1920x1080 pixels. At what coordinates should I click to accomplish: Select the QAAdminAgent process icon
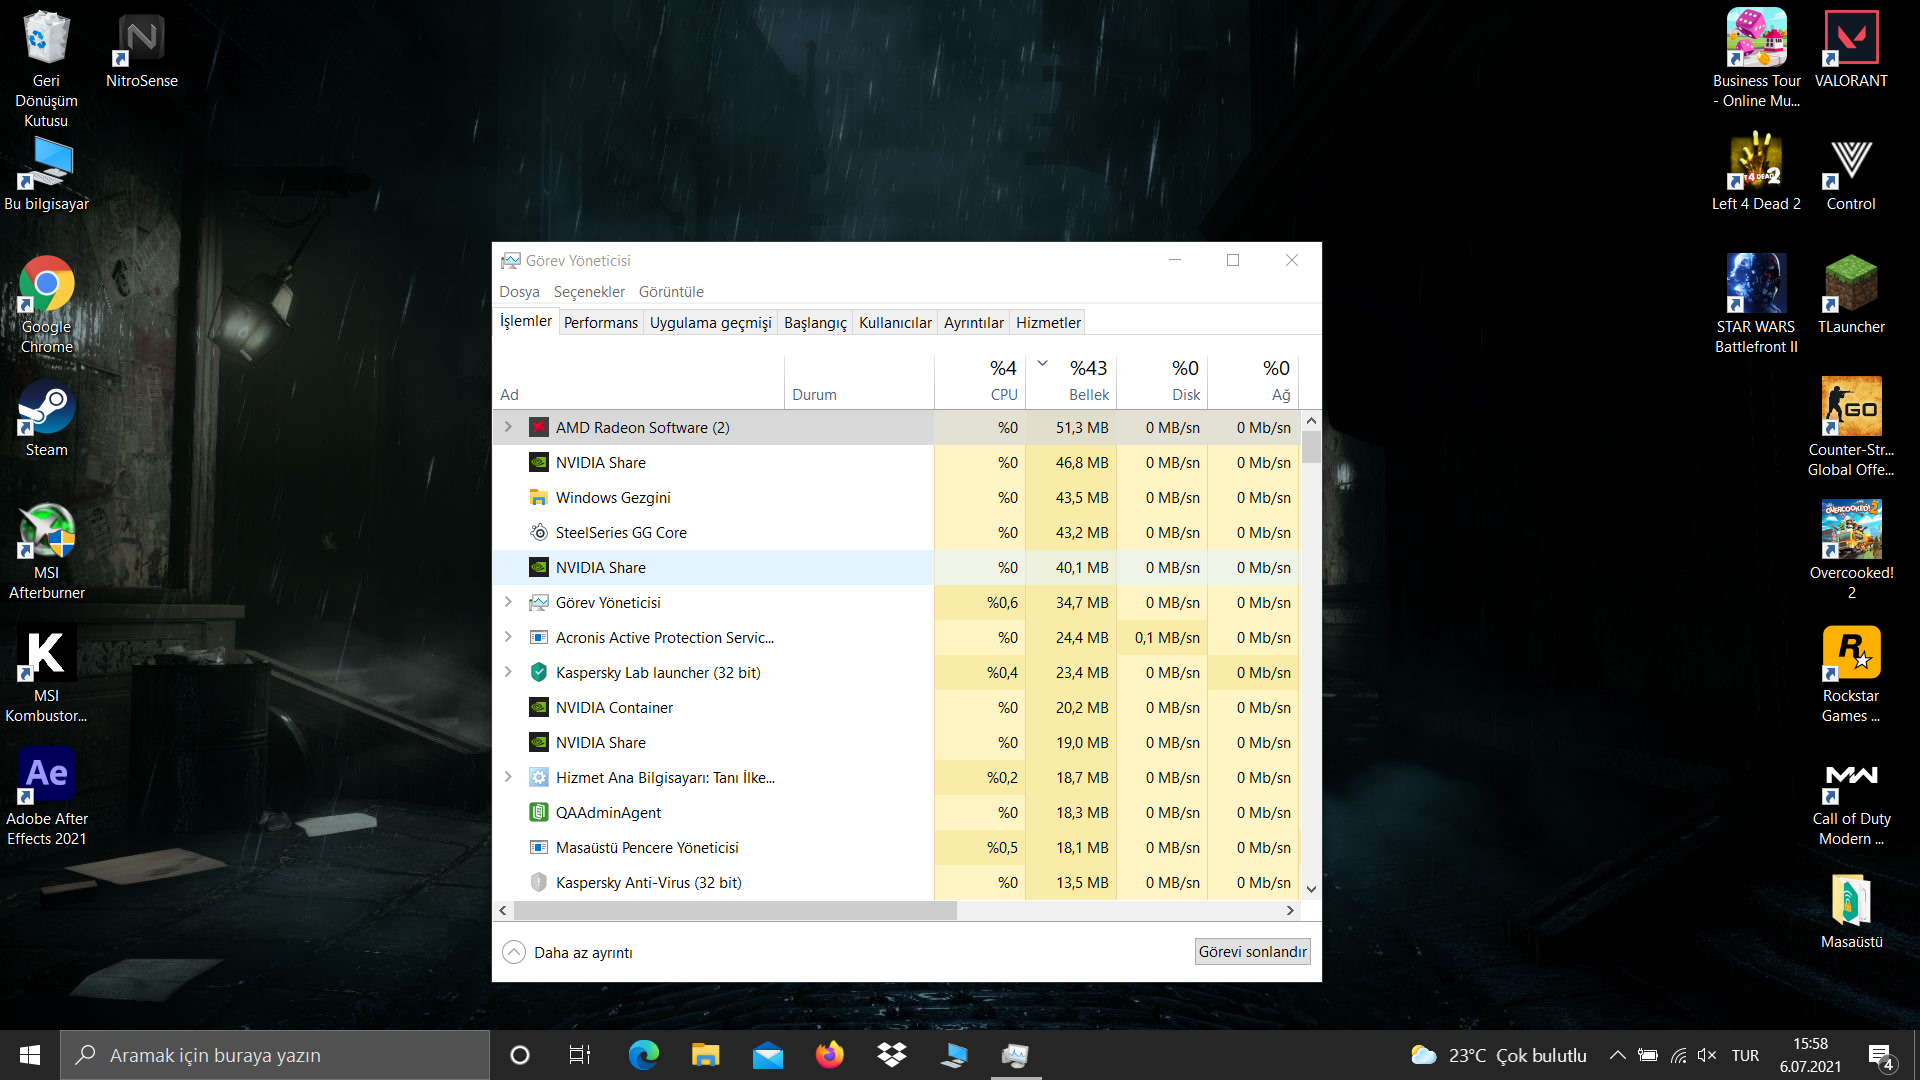538,813
